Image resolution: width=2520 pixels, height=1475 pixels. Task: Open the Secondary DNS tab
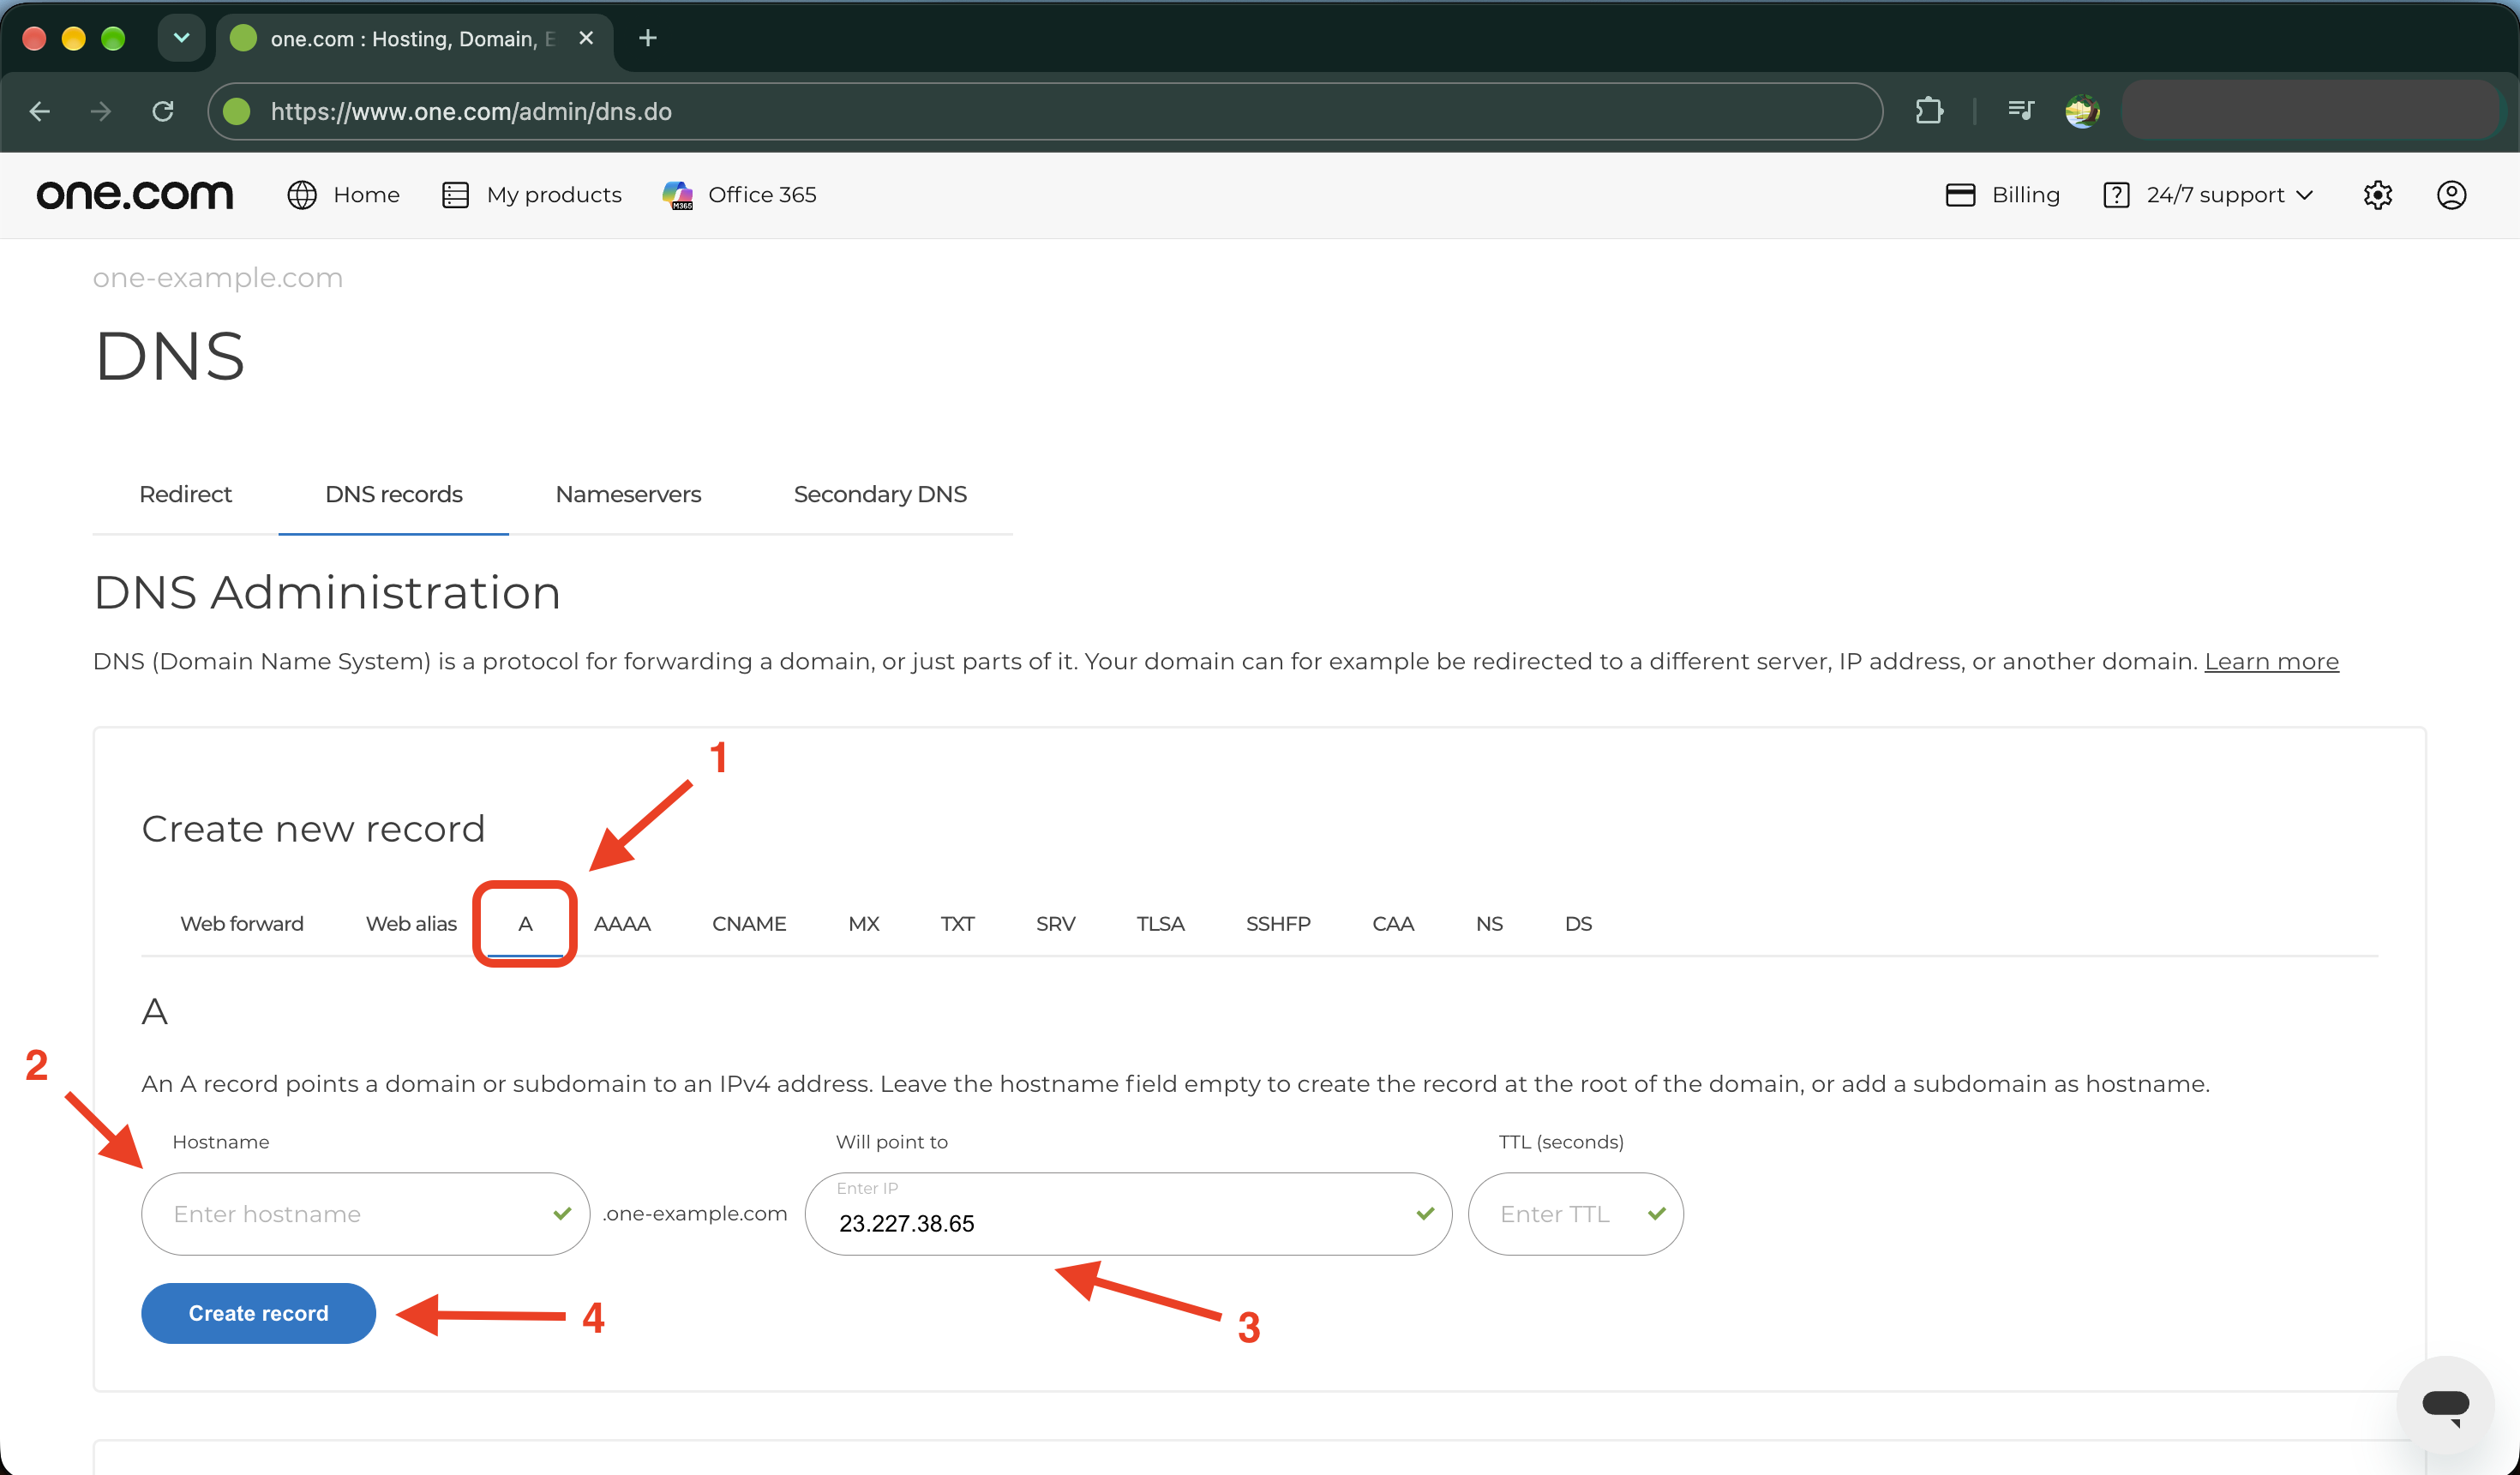point(880,494)
